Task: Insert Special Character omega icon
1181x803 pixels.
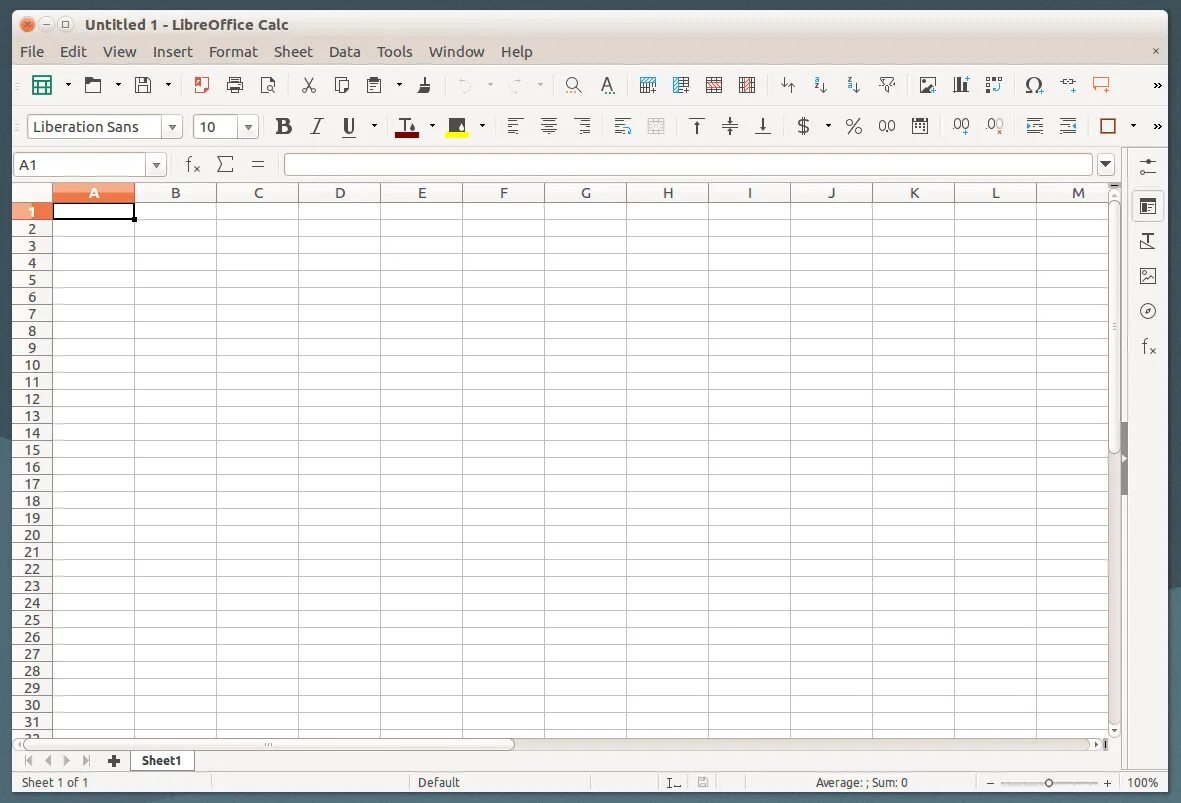Action: [1034, 85]
